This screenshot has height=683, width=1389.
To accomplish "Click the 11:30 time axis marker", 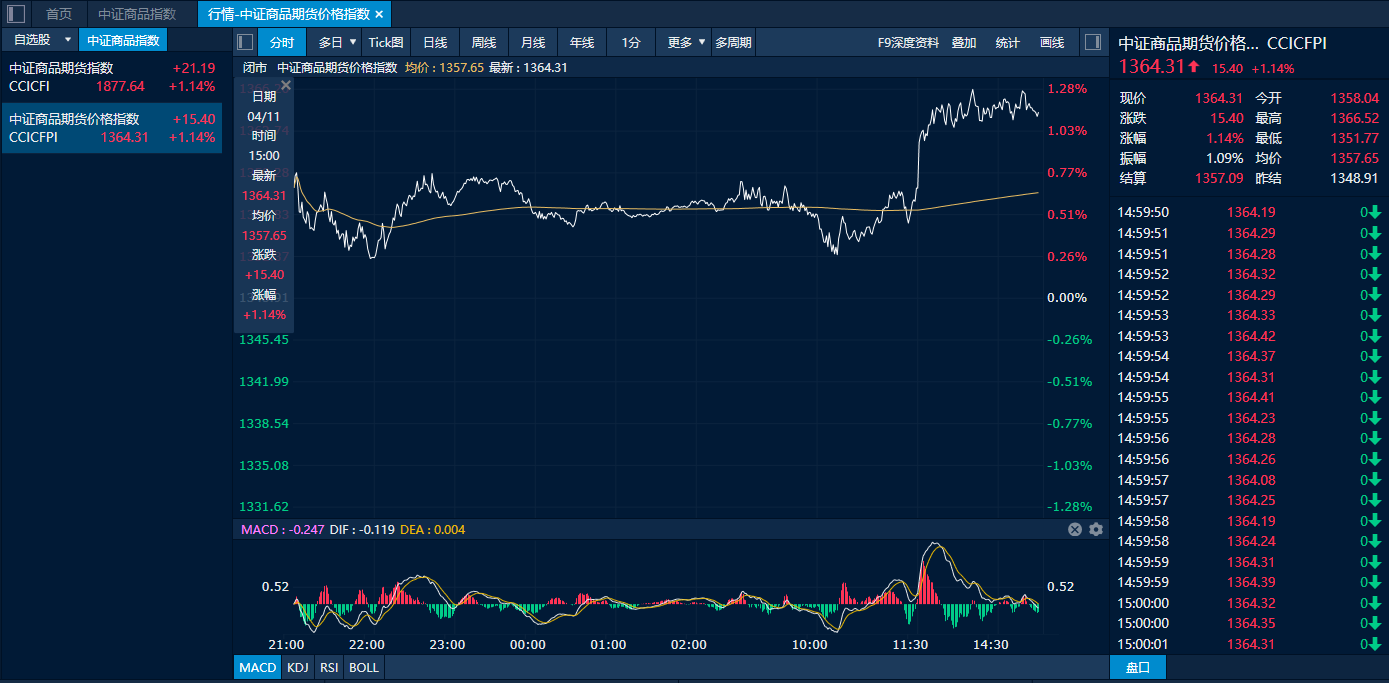I will [909, 644].
